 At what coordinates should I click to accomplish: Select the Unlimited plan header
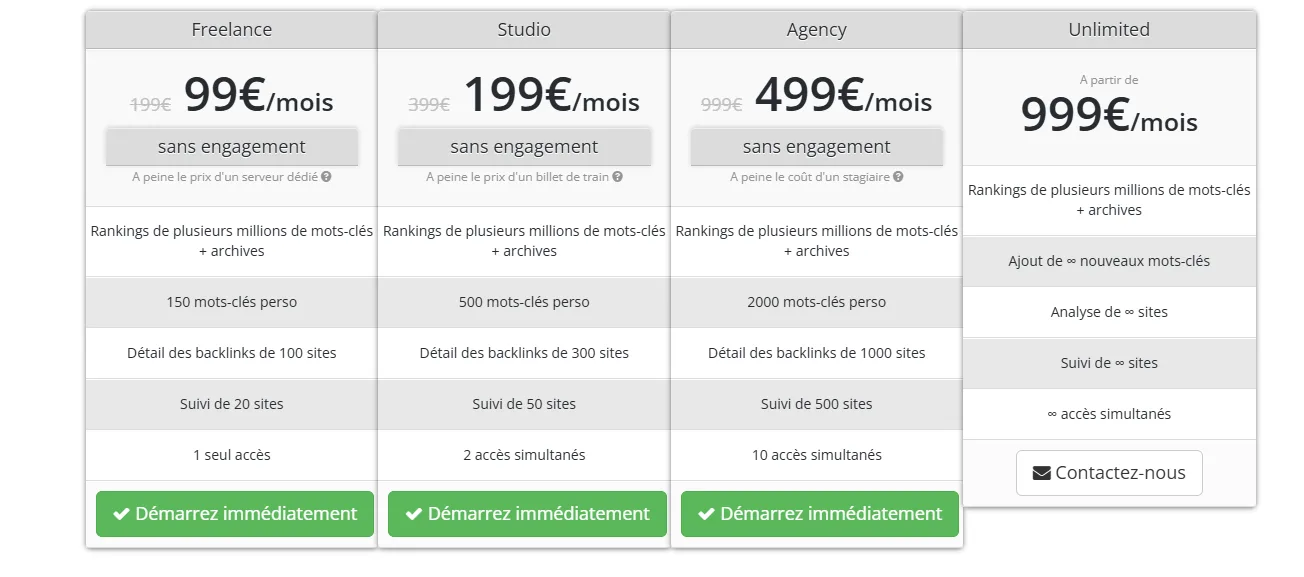(x=1109, y=30)
